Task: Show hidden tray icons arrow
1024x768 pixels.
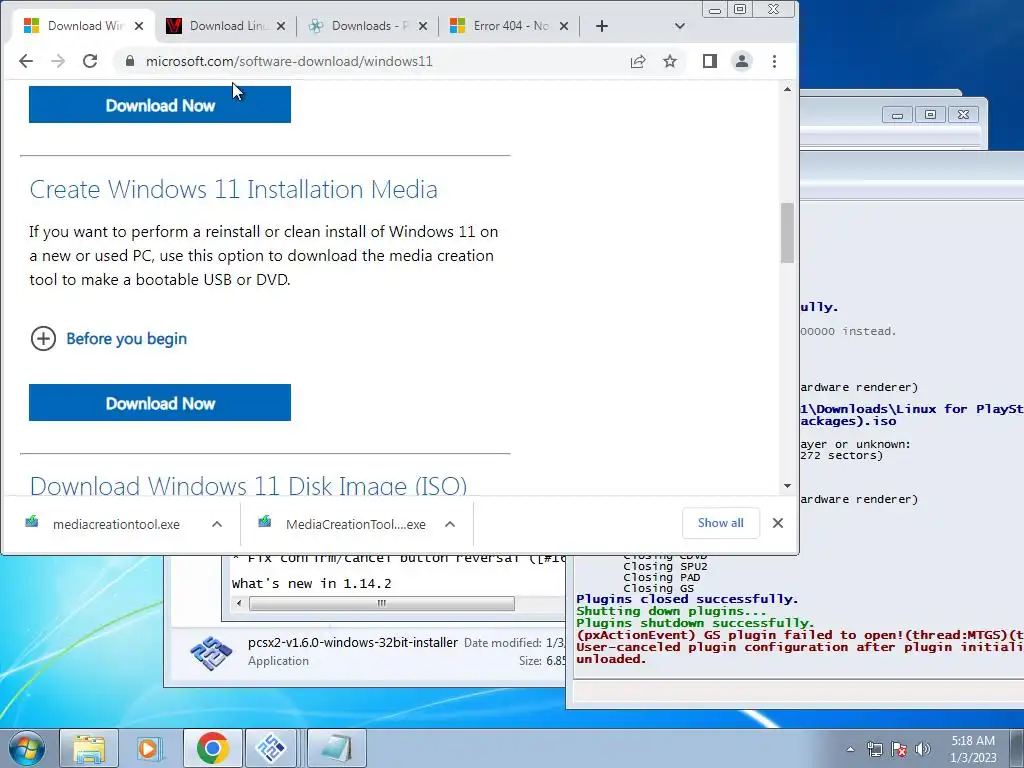Action: (x=850, y=749)
